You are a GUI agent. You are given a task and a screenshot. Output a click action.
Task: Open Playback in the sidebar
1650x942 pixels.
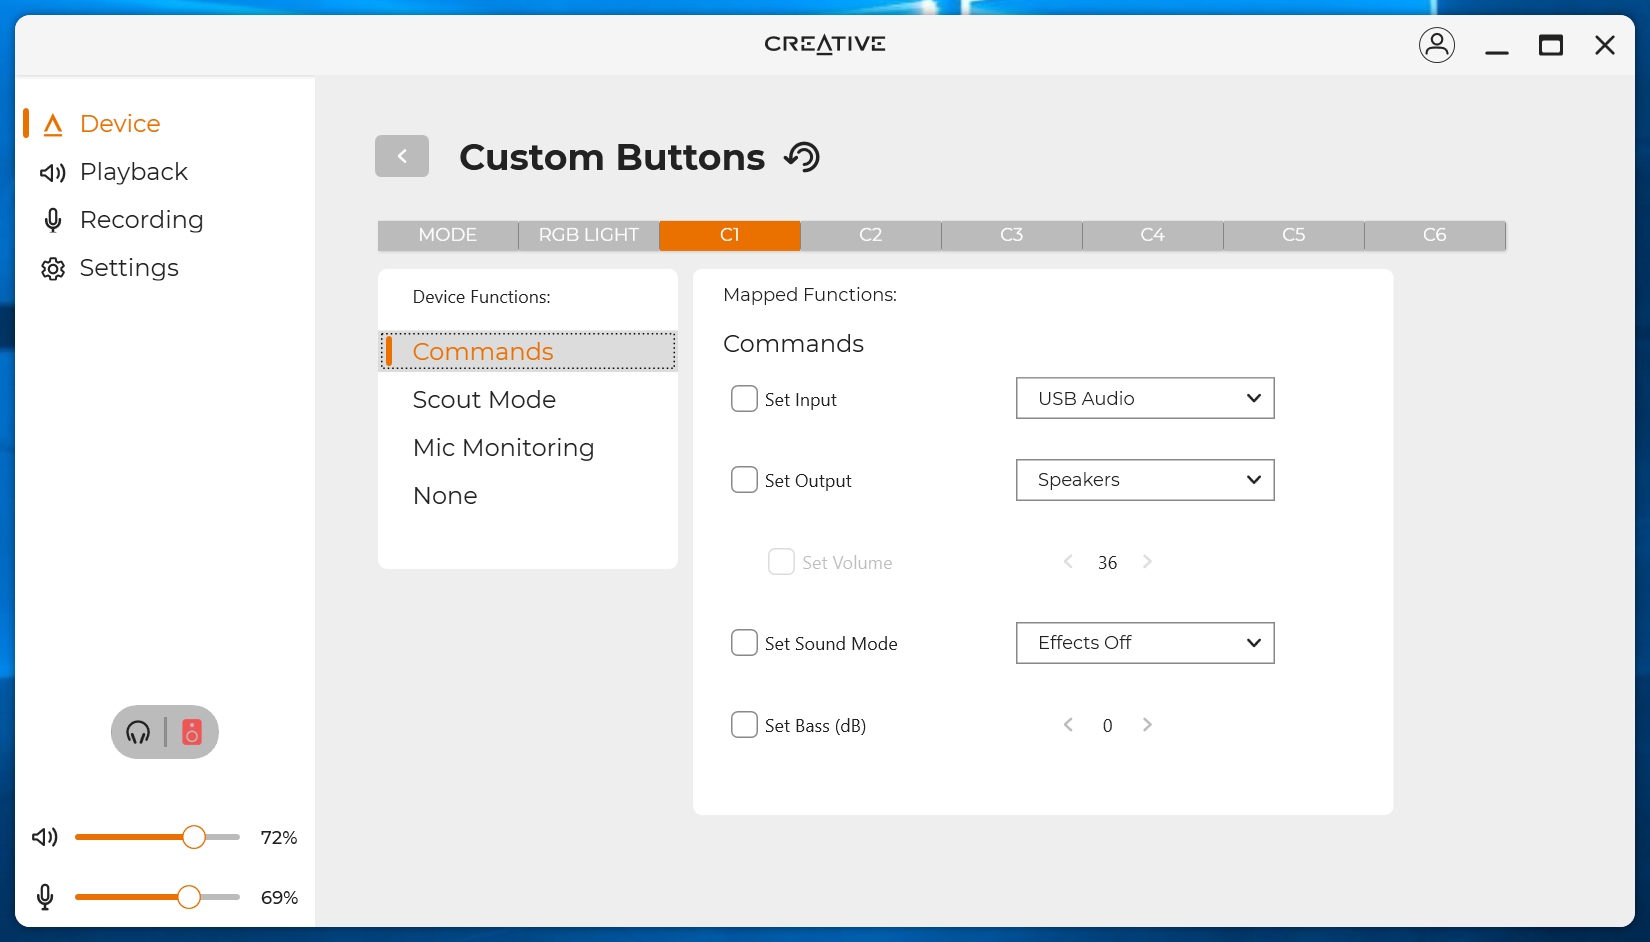pyautogui.click(x=133, y=172)
